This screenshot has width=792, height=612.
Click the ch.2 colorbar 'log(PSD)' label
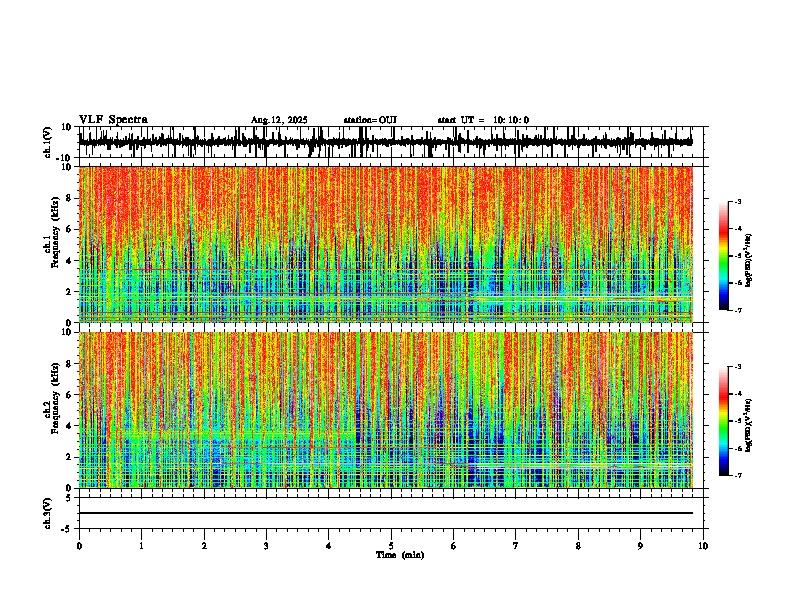(749, 425)
